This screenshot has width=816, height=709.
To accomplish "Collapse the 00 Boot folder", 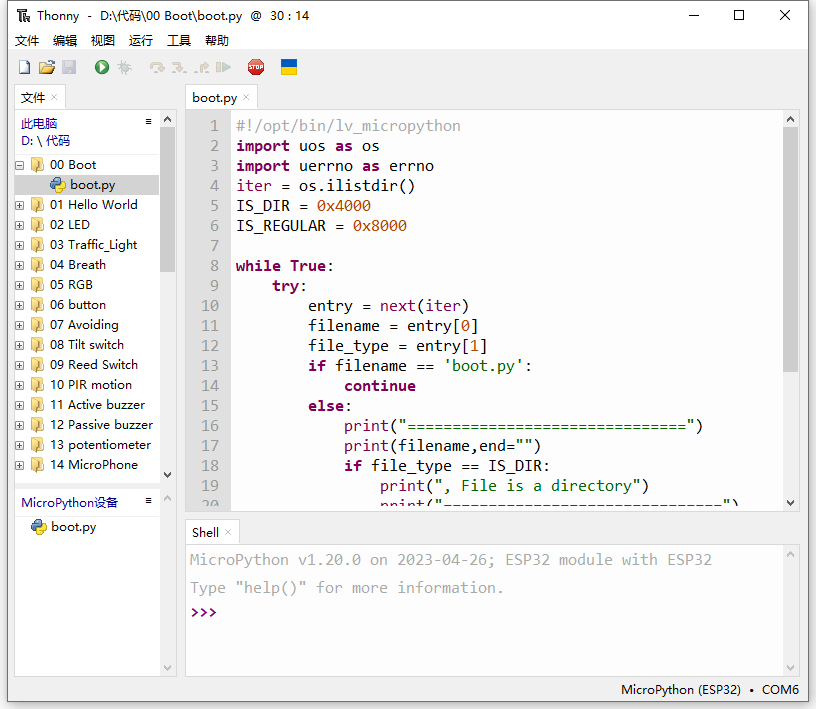I will tap(20, 166).
